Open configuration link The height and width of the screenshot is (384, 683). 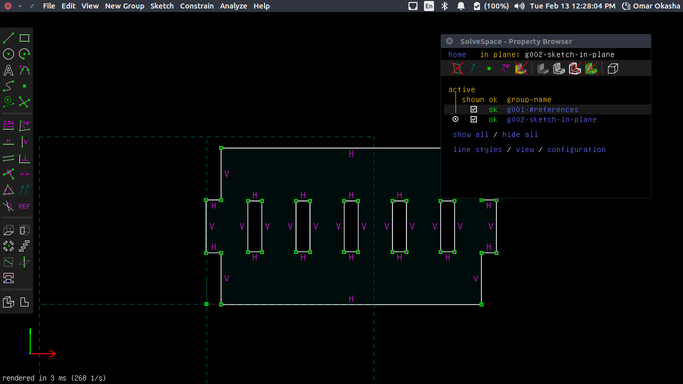point(576,149)
